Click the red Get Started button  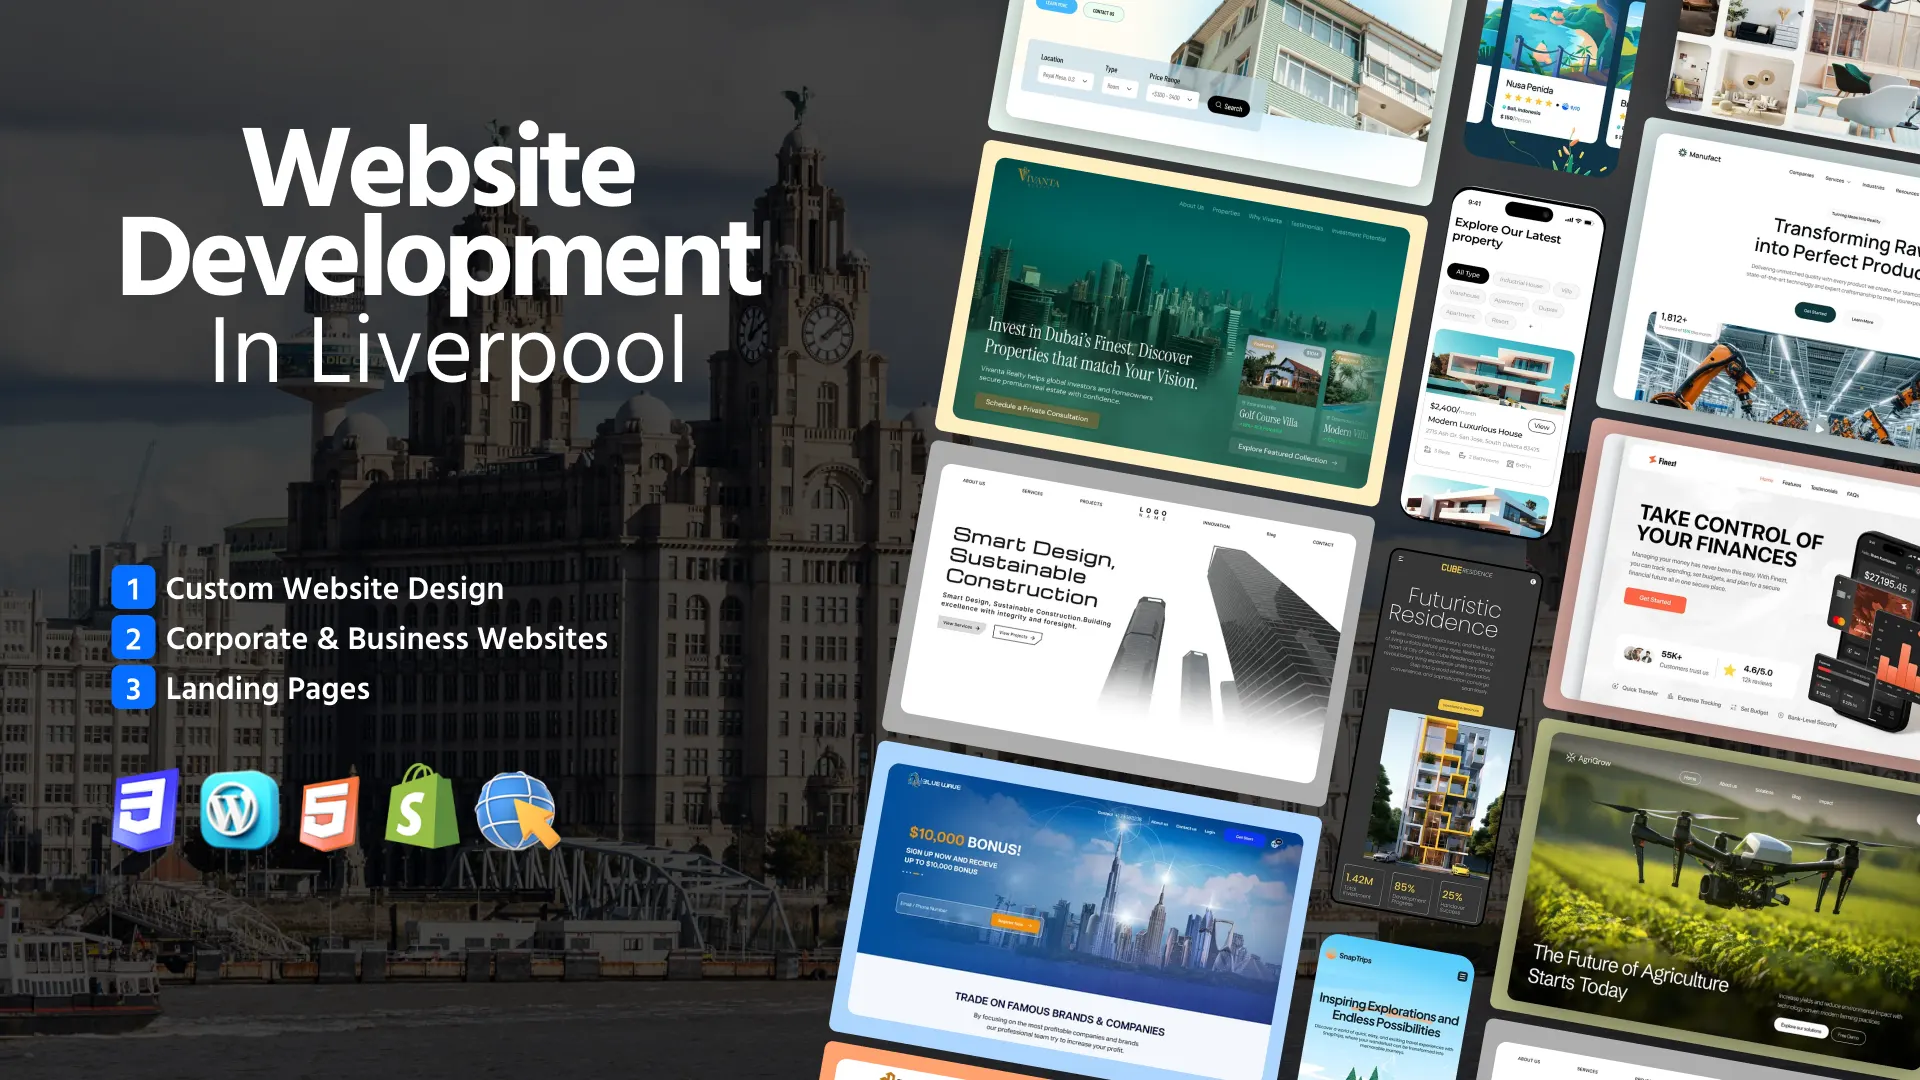(1655, 601)
